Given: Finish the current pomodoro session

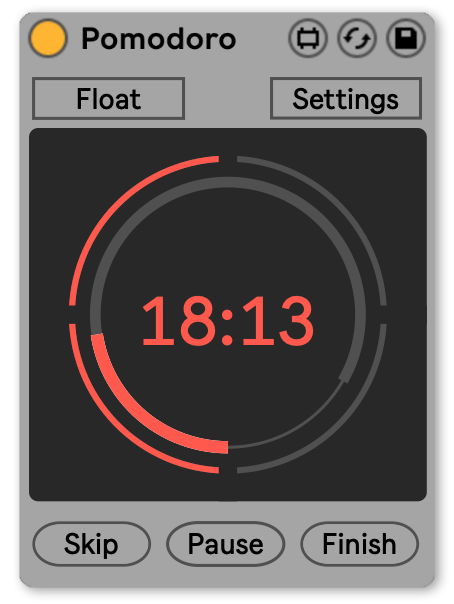Looking at the screenshot, I should click(x=359, y=544).
